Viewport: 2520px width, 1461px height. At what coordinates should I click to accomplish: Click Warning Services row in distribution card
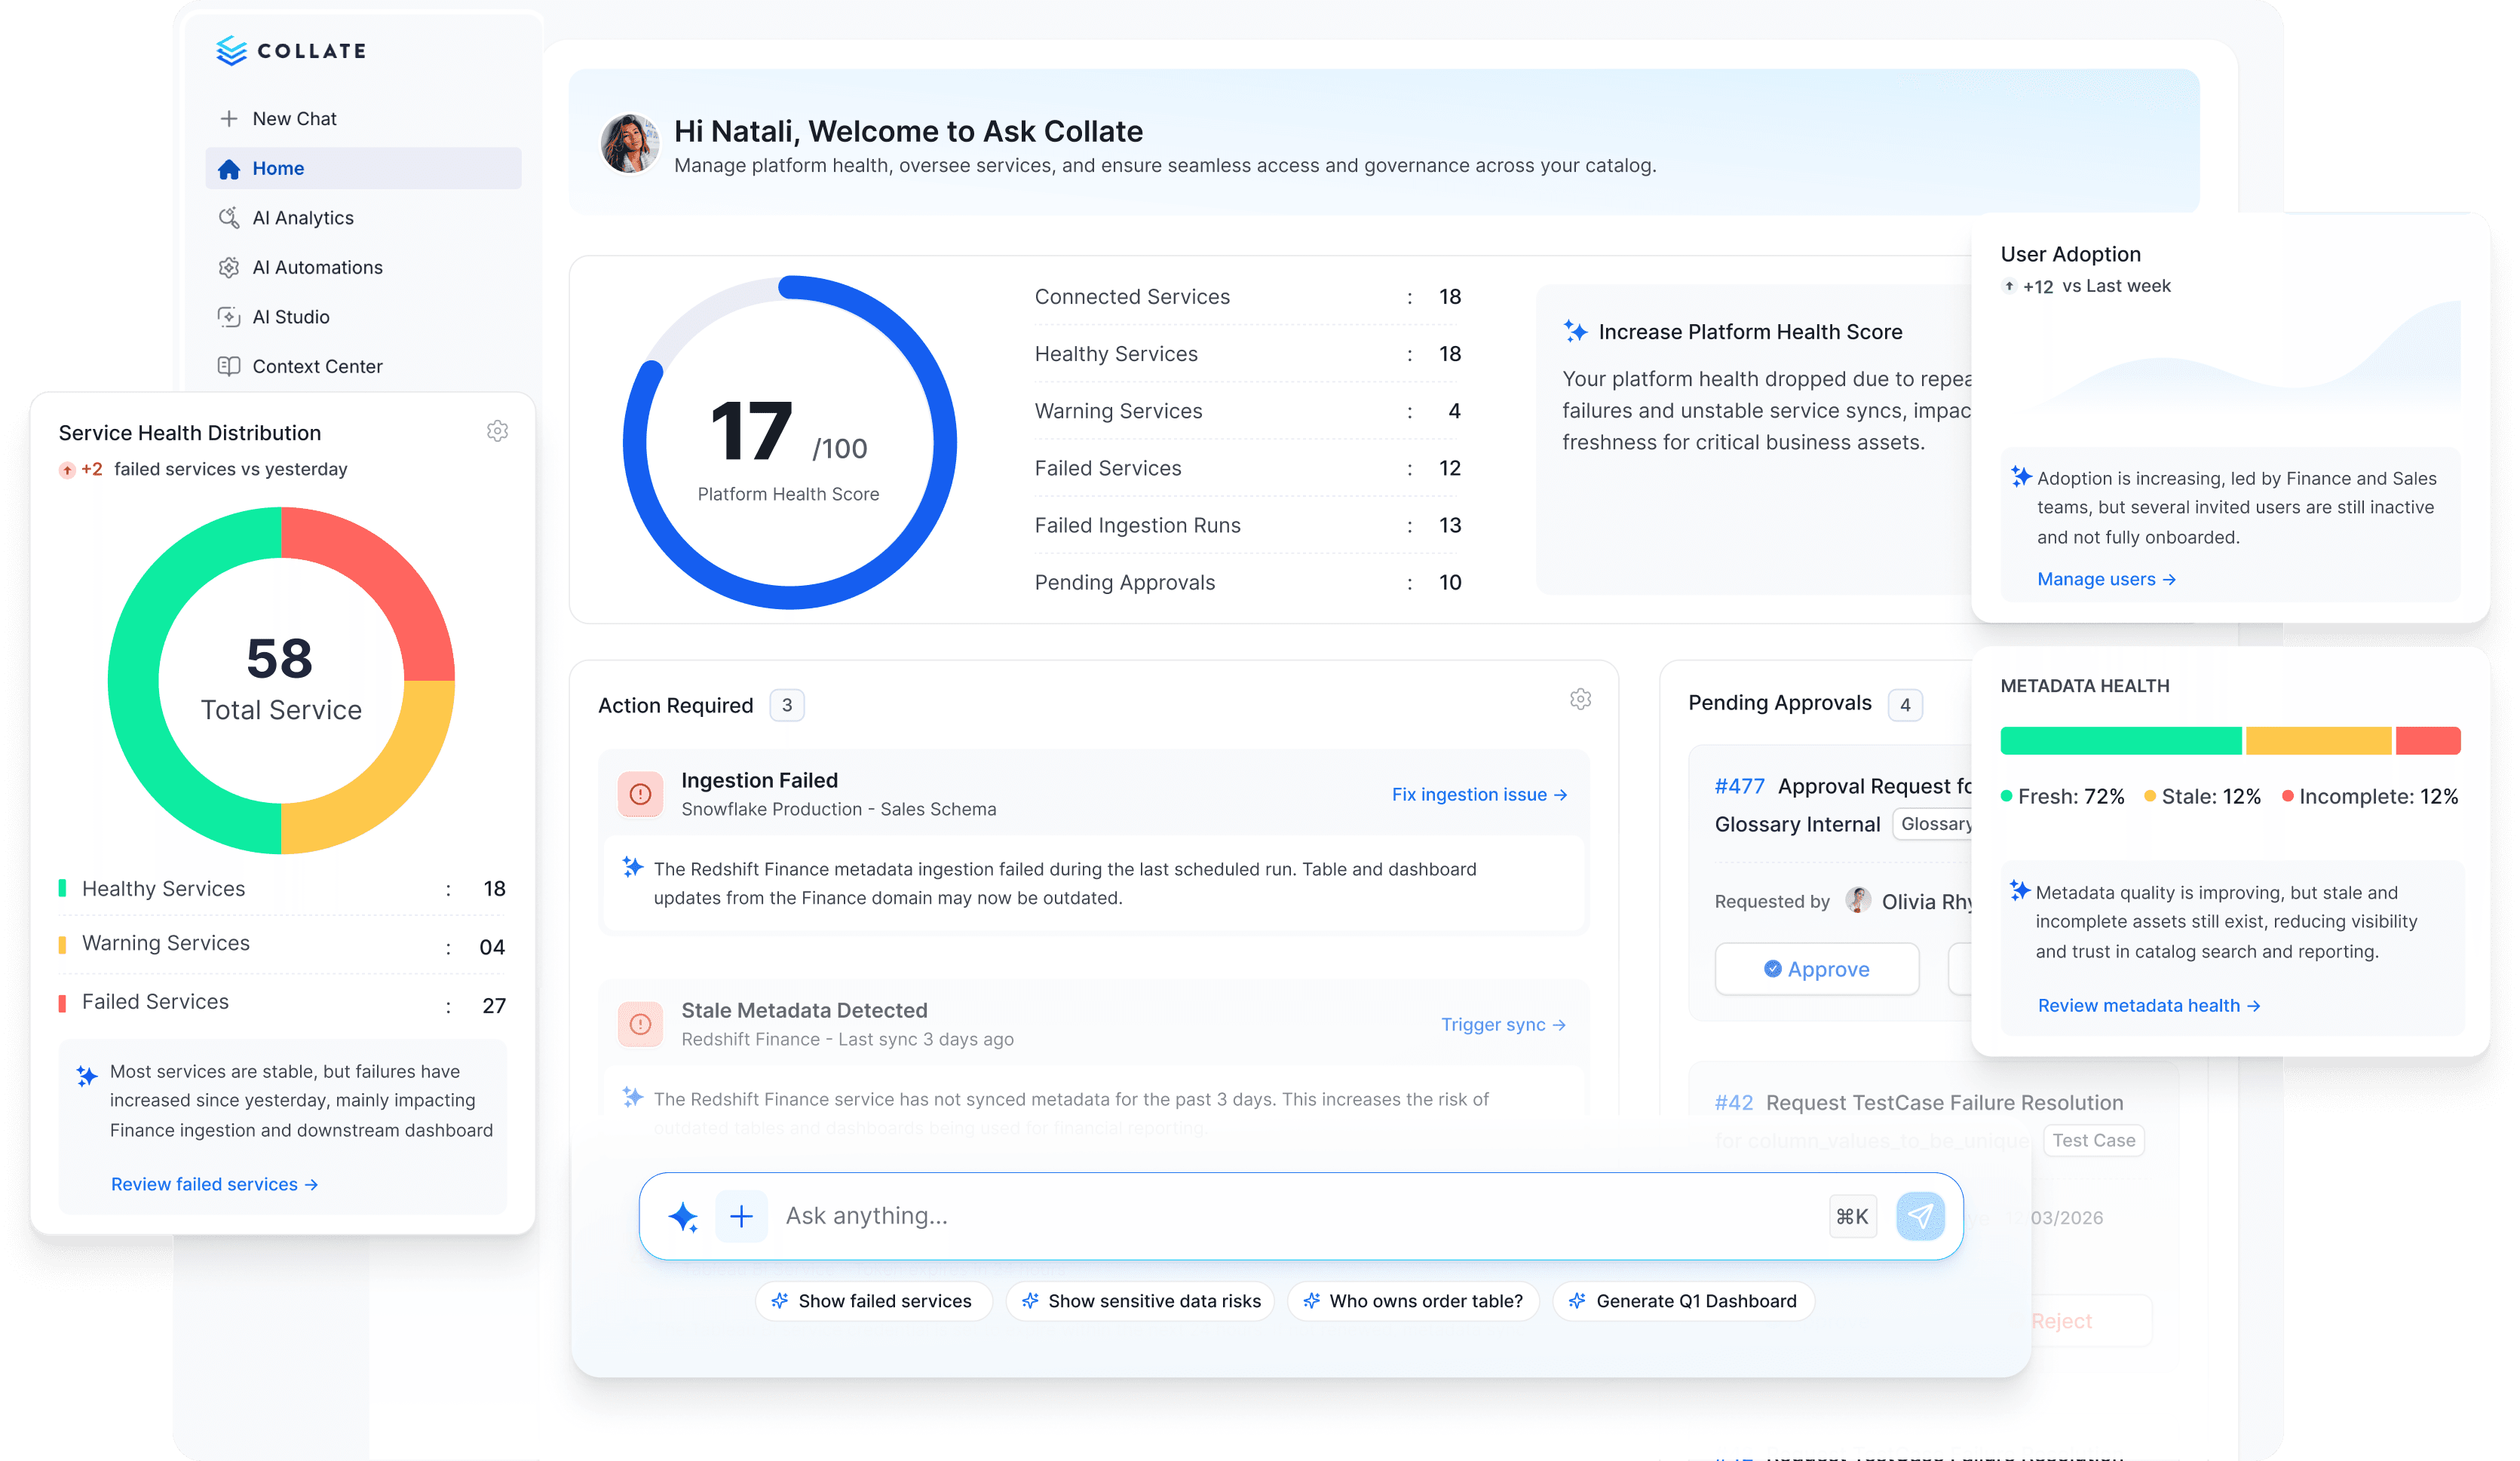click(x=282, y=944)
